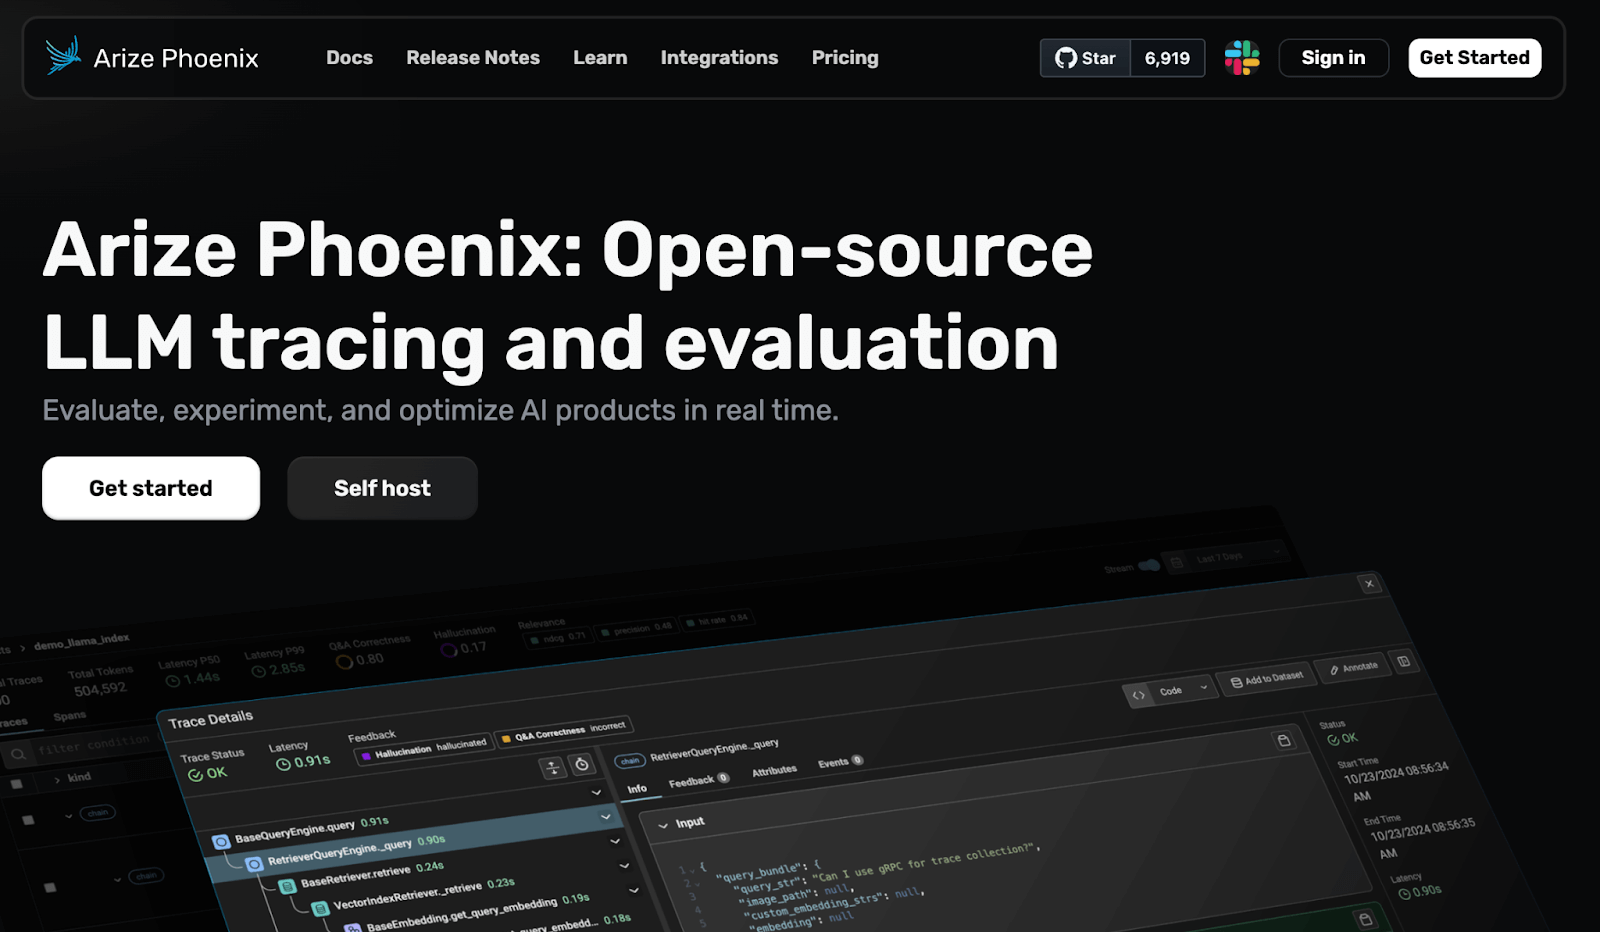Check the first chain row checkbox

[x=28, y=820]
